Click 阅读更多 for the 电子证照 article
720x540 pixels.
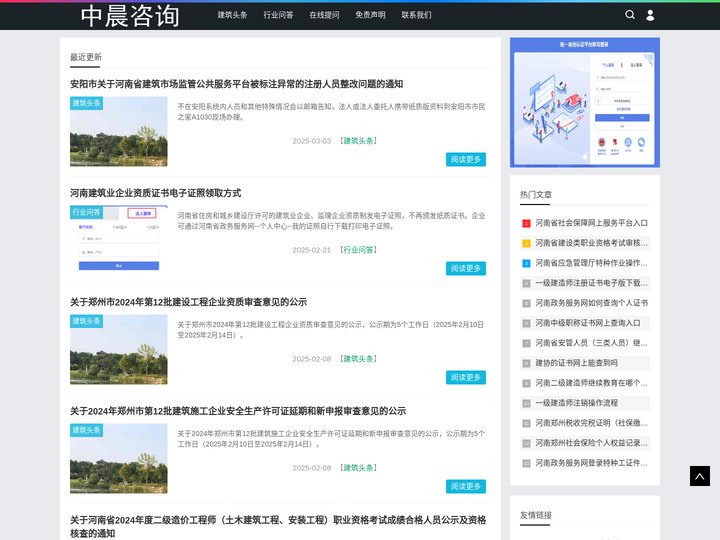click(466, 268)
